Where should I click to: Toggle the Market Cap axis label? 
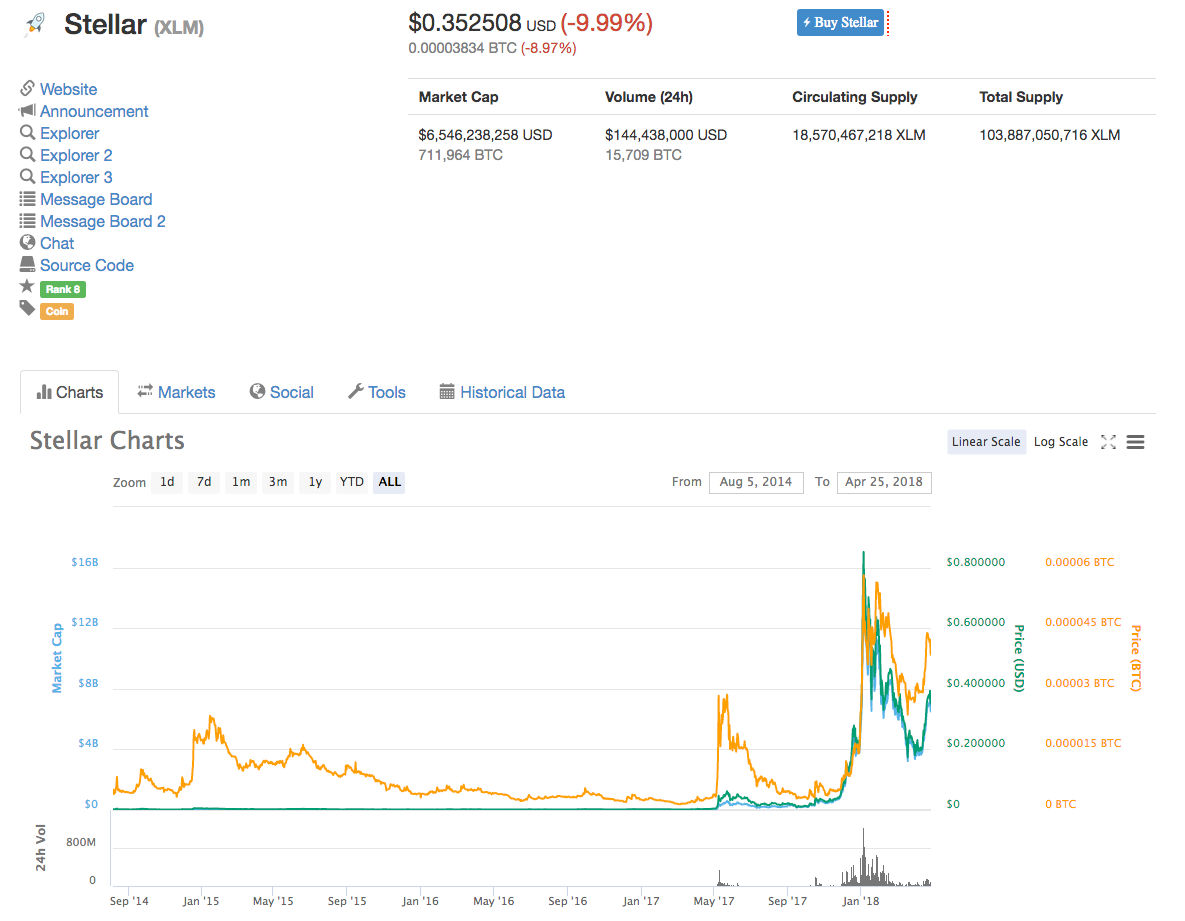pos(57,658)
